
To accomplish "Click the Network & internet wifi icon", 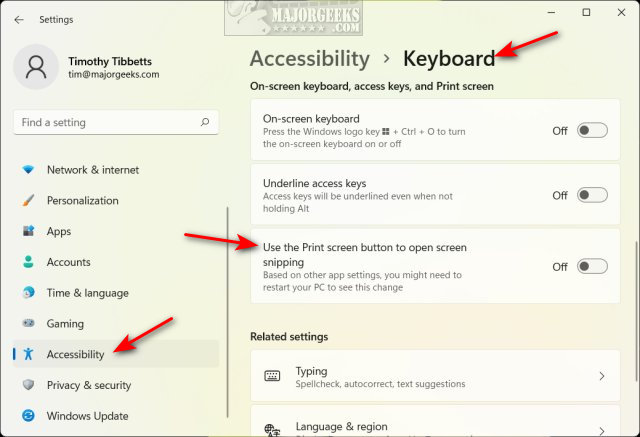I will point(28,170).
